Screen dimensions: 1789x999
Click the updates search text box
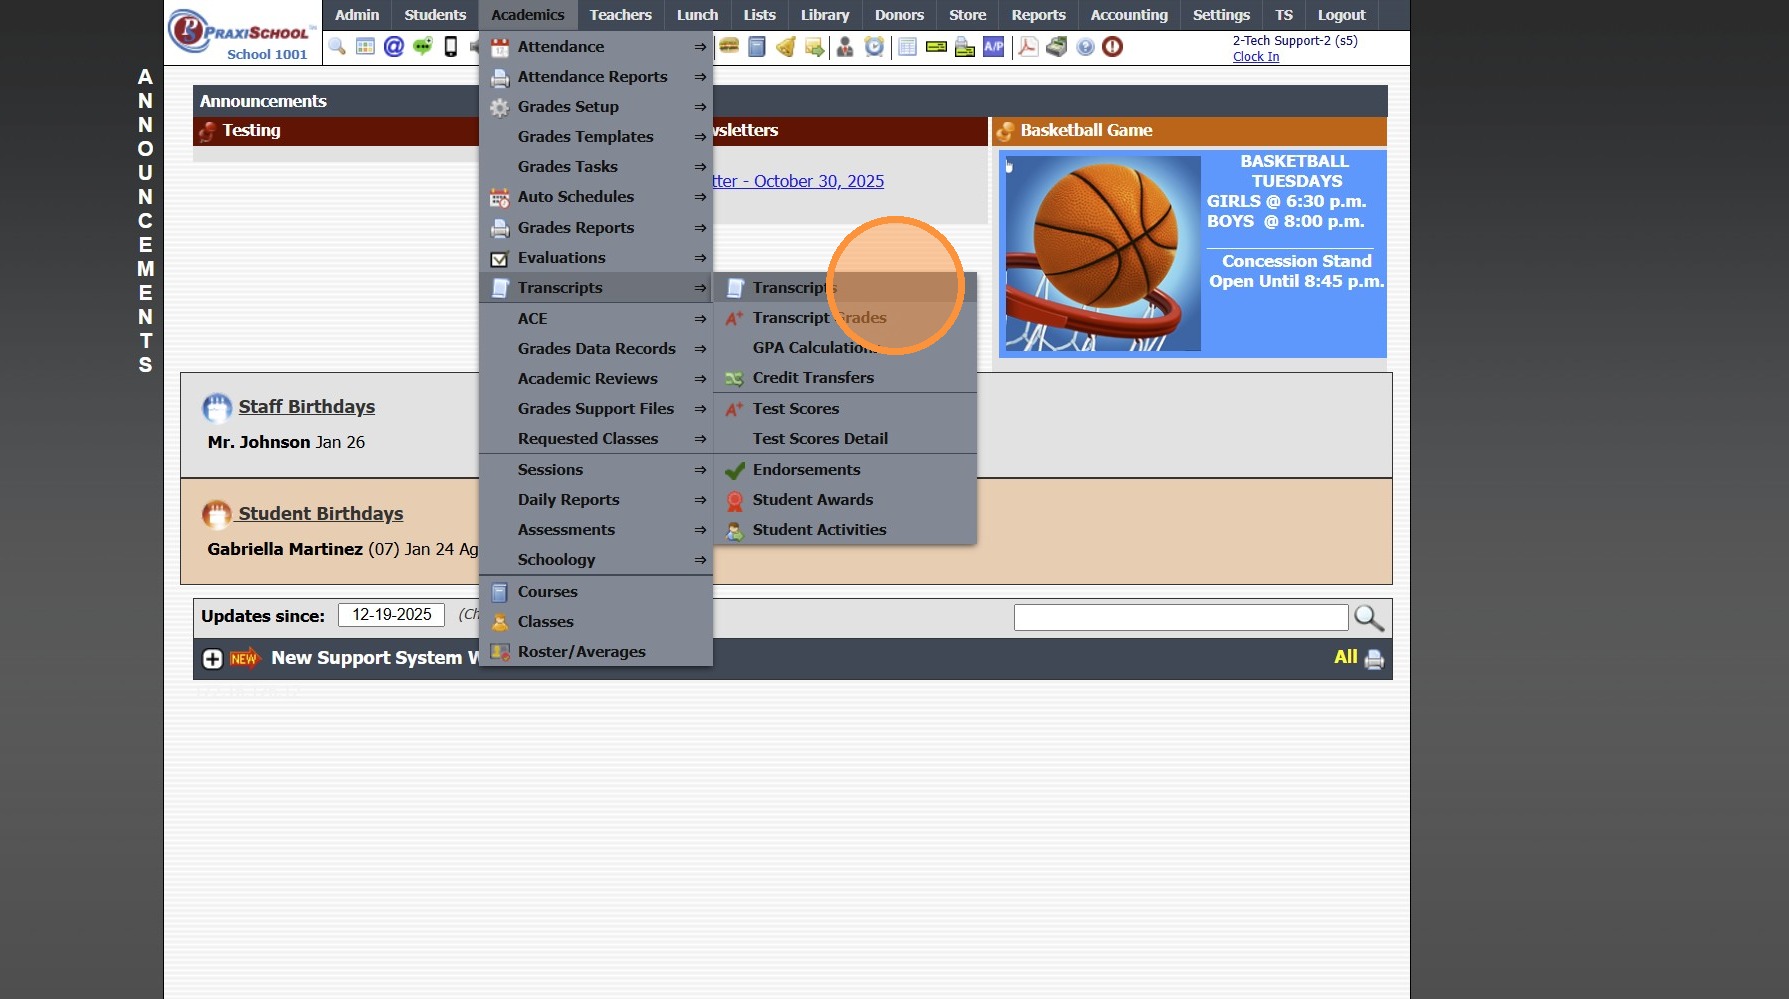pyautogui.click(x=1181, y=618)
